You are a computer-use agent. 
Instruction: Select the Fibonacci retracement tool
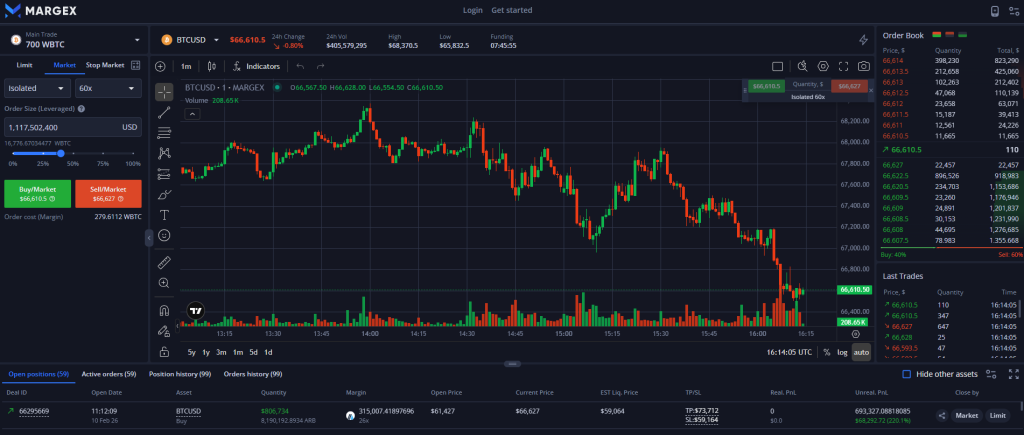coord(164,133)
